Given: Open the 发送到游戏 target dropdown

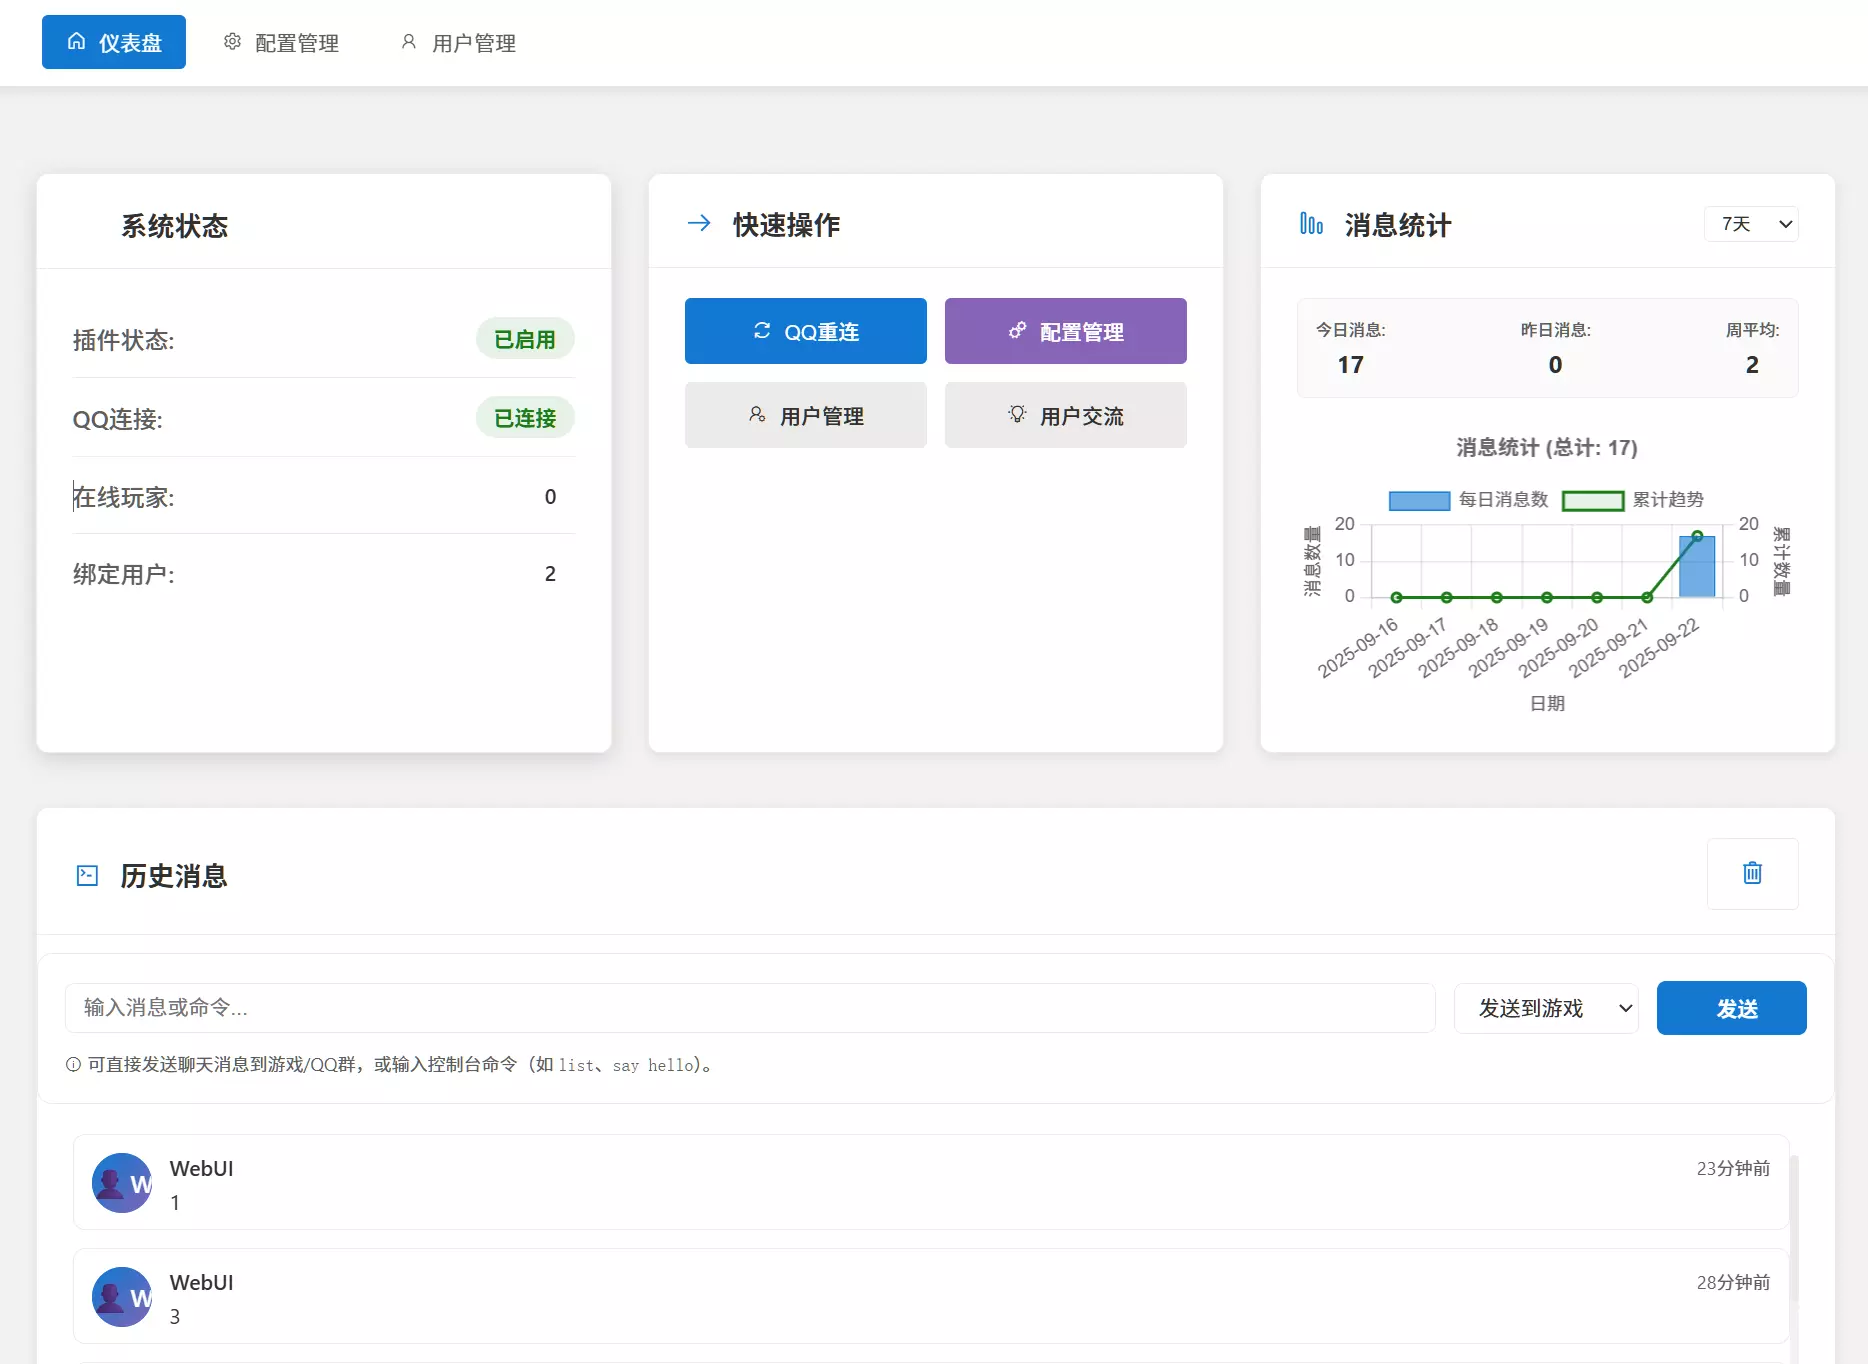Looking at the screenshot, I should [x=1546, y=1008].
